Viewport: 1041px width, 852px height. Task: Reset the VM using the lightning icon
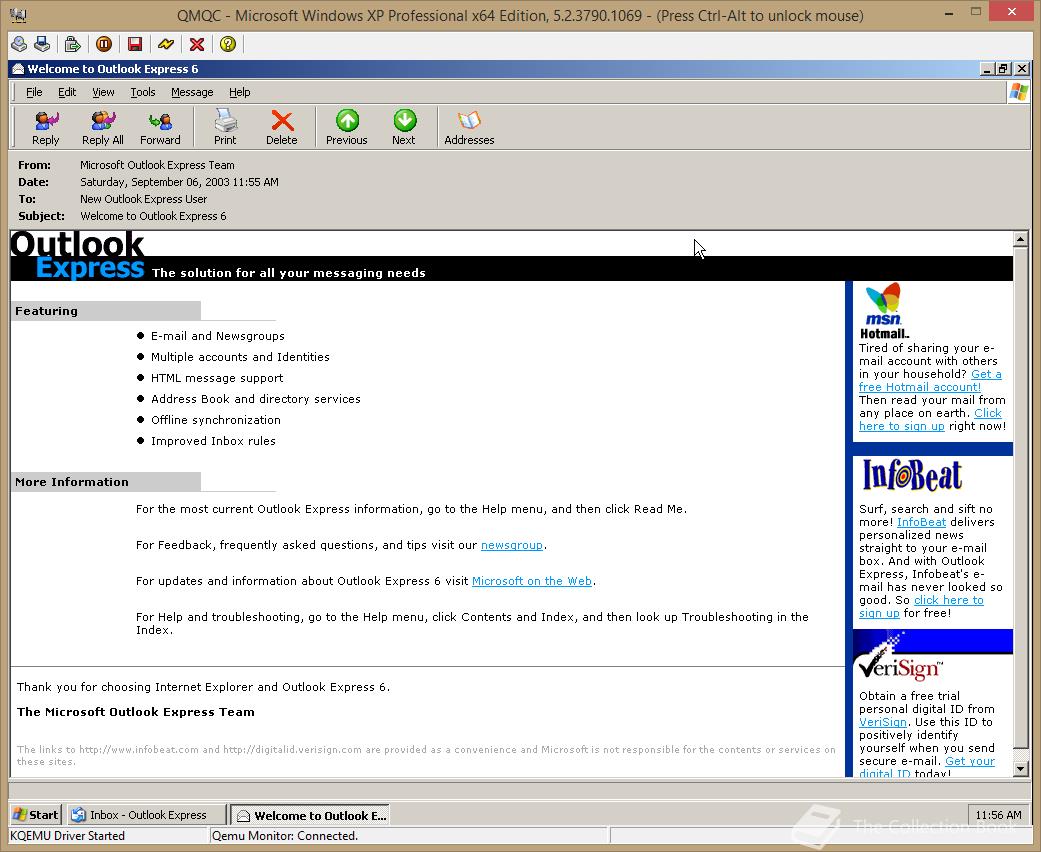(166, 44)
